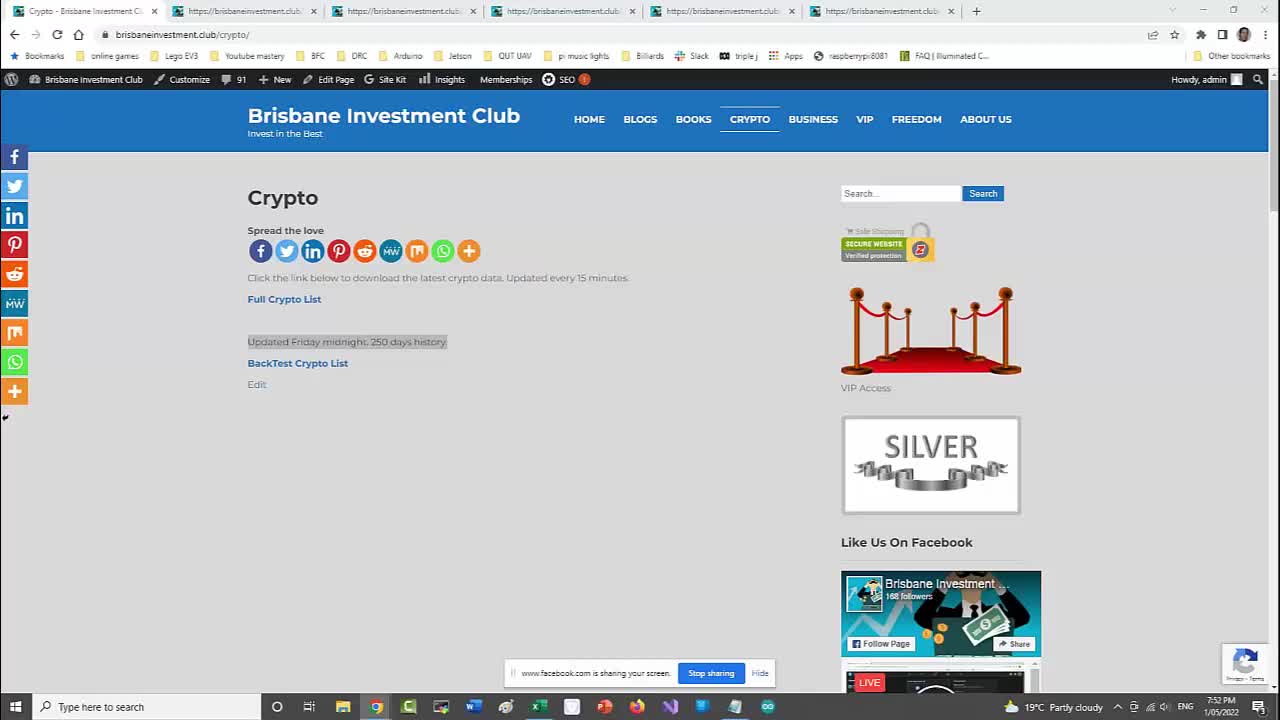Open the BLOGS menu item
The width and height of the screenshot is (1280, 720).
[640, 119]
